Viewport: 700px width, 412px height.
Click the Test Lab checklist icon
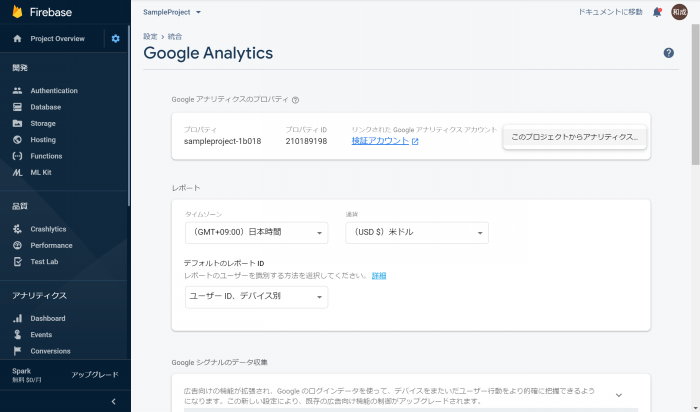(17, 262)
